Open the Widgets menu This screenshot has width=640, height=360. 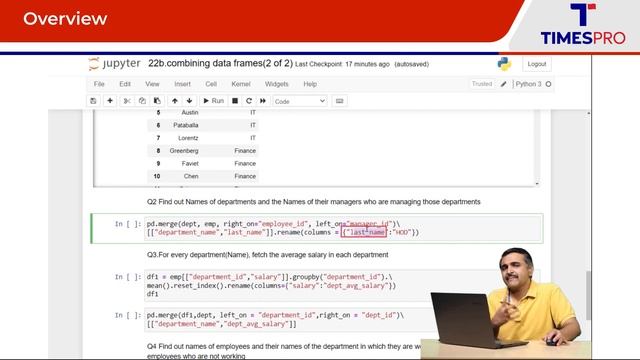pos(277,84)
